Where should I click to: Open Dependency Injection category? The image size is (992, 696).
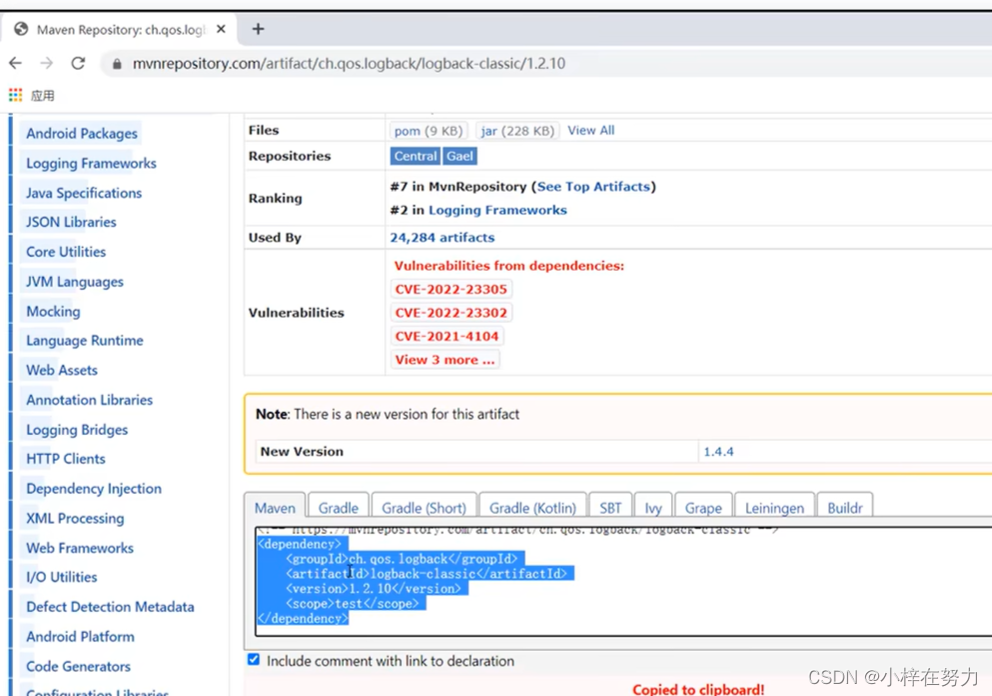tap(94, 488)
